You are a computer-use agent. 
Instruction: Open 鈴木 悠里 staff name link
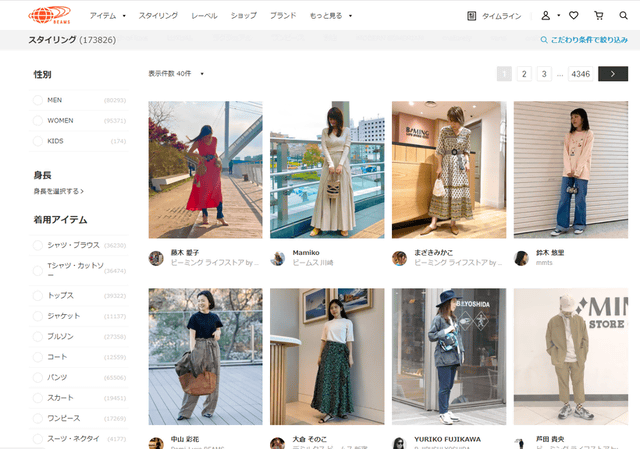550,253
